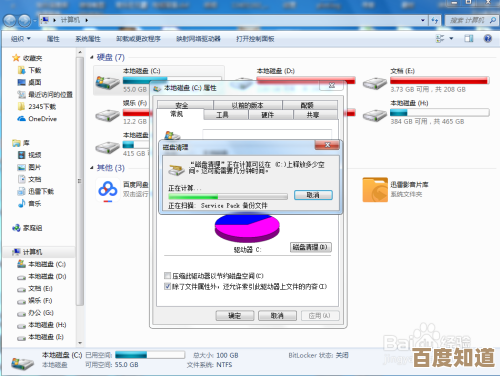500x376 pixels.
Task: Collapse the 其他 (3) group
Action: click(92, 168)
